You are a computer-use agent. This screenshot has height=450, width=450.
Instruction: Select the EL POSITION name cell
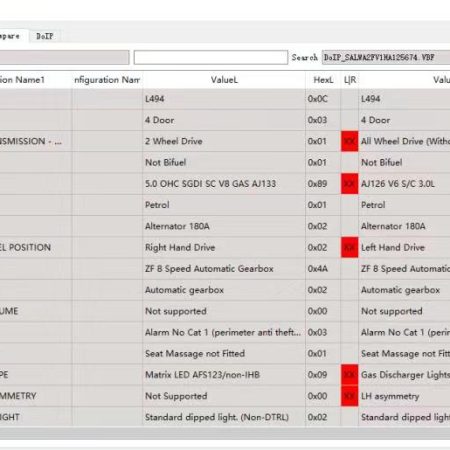[36, 247]
